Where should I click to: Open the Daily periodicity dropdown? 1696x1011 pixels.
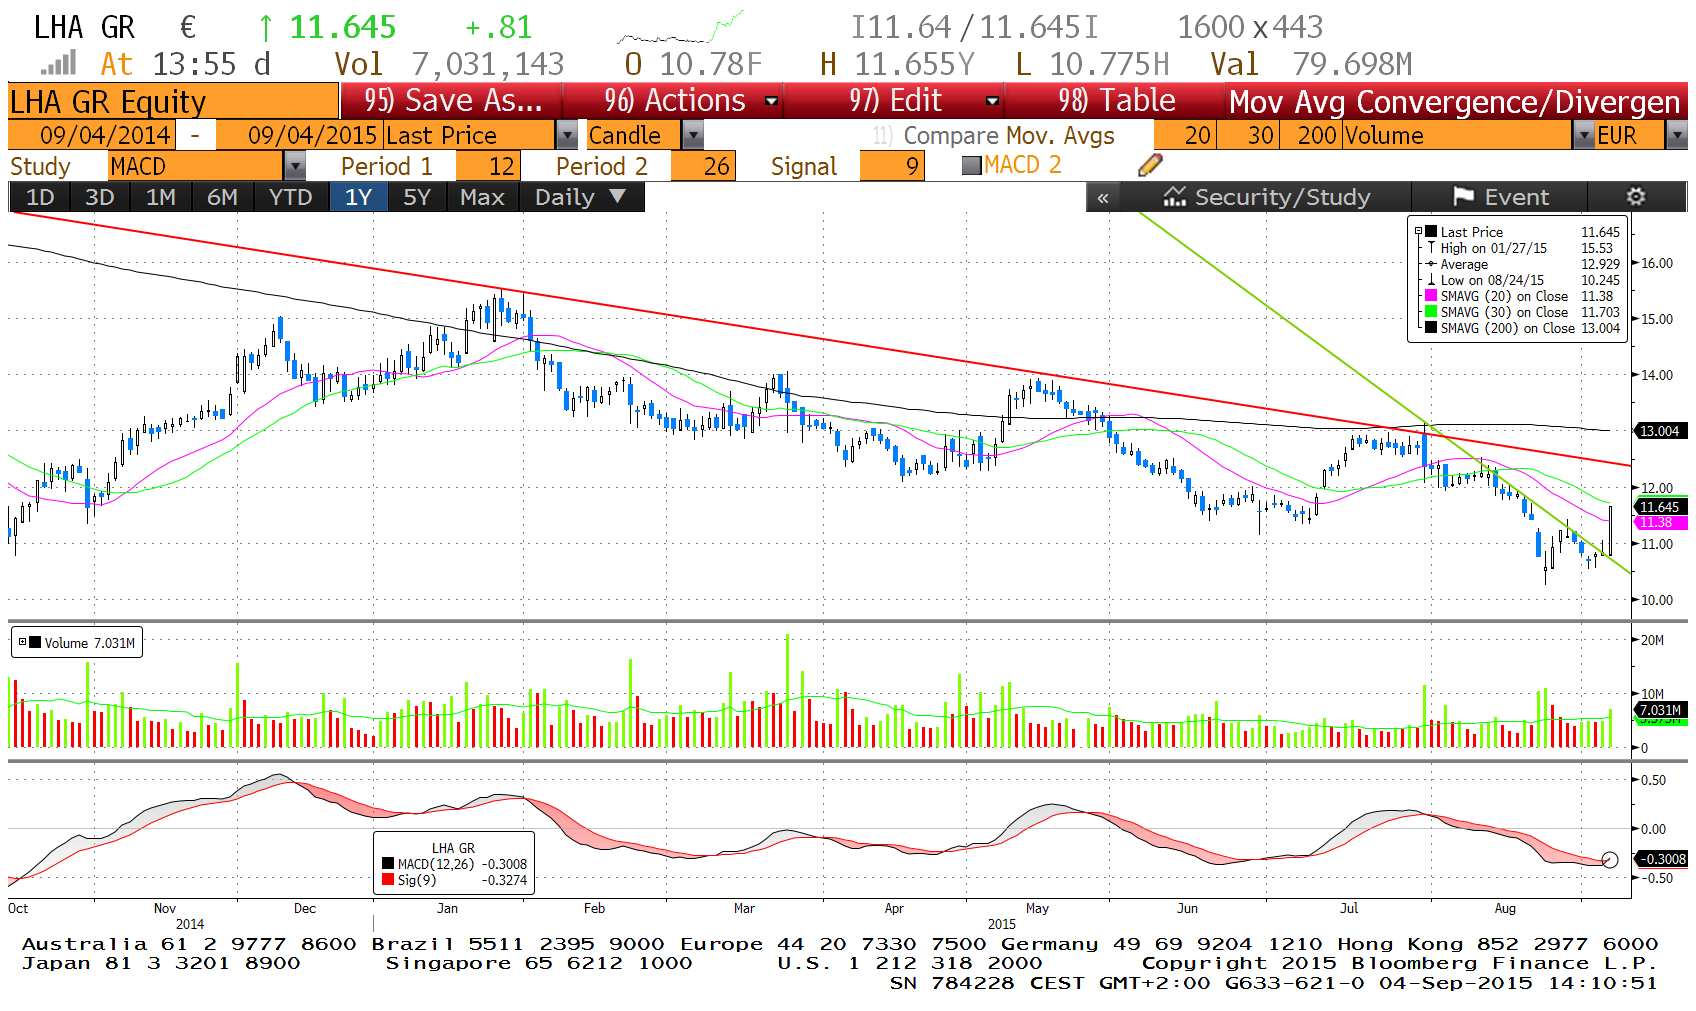(581, 197)
